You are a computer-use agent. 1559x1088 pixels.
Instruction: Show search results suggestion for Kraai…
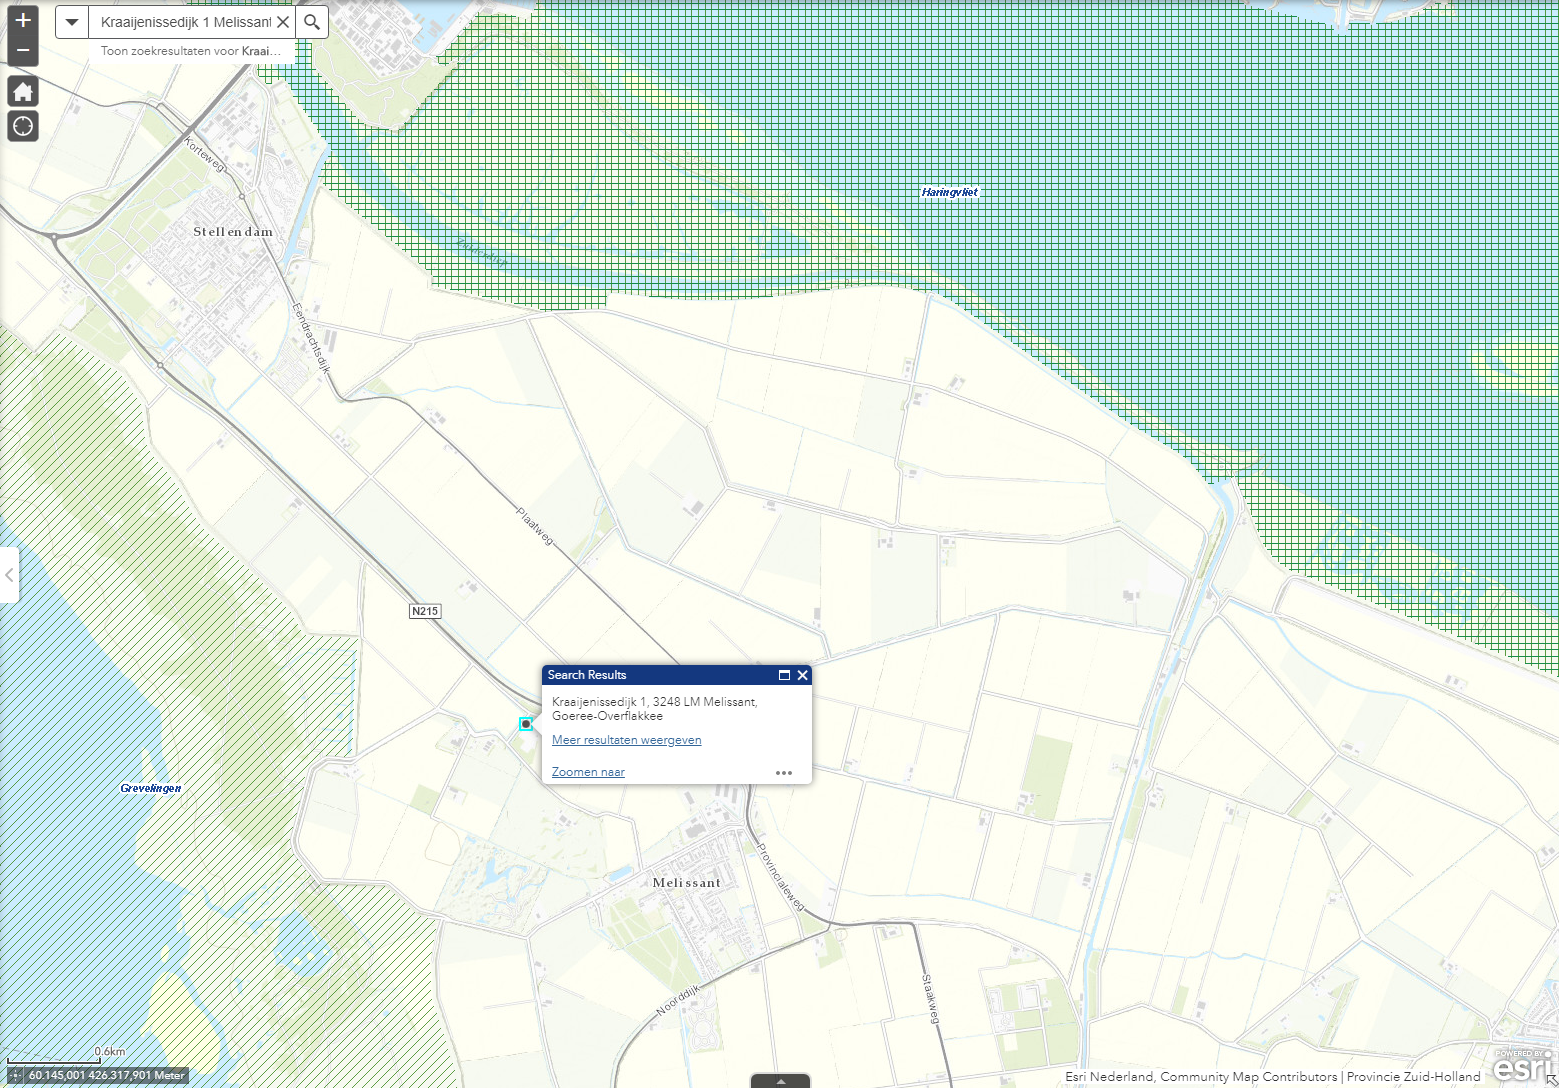point(190,51)
